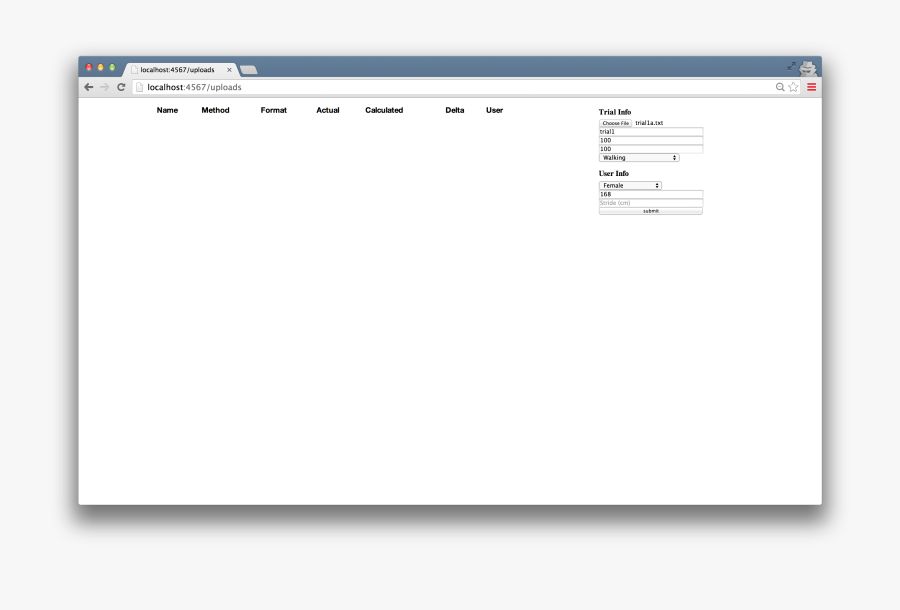Open the Walking activity dropdown
900x610 pixels.
coord(639,157)
